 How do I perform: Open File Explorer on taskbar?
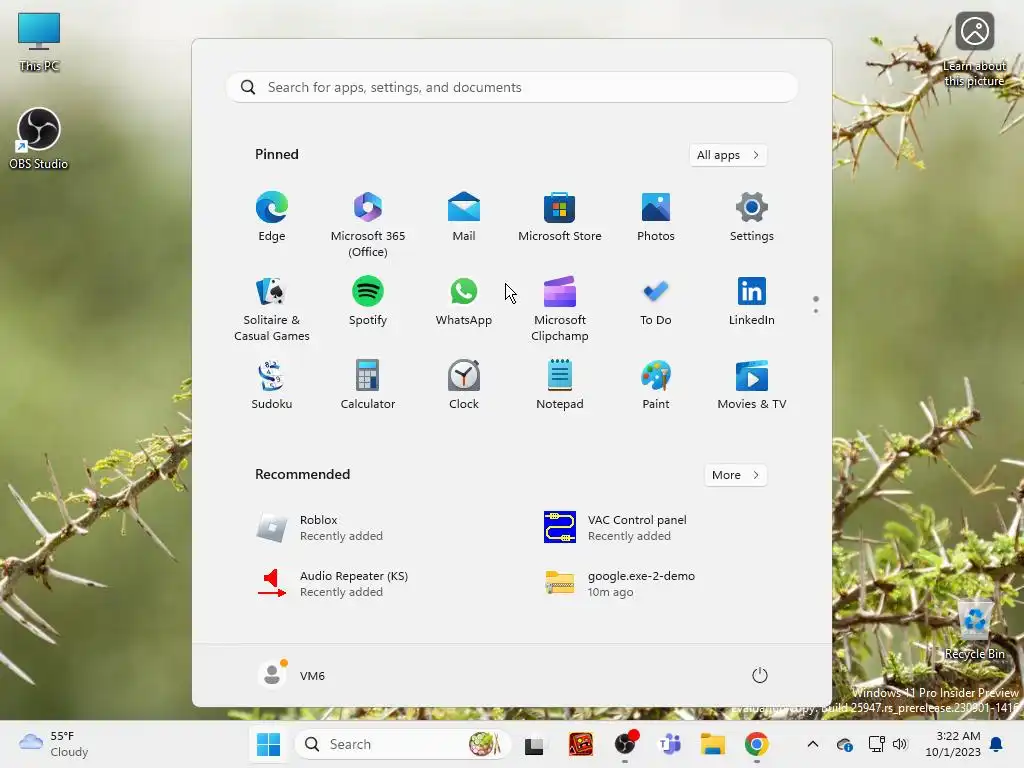click(712, 744)
